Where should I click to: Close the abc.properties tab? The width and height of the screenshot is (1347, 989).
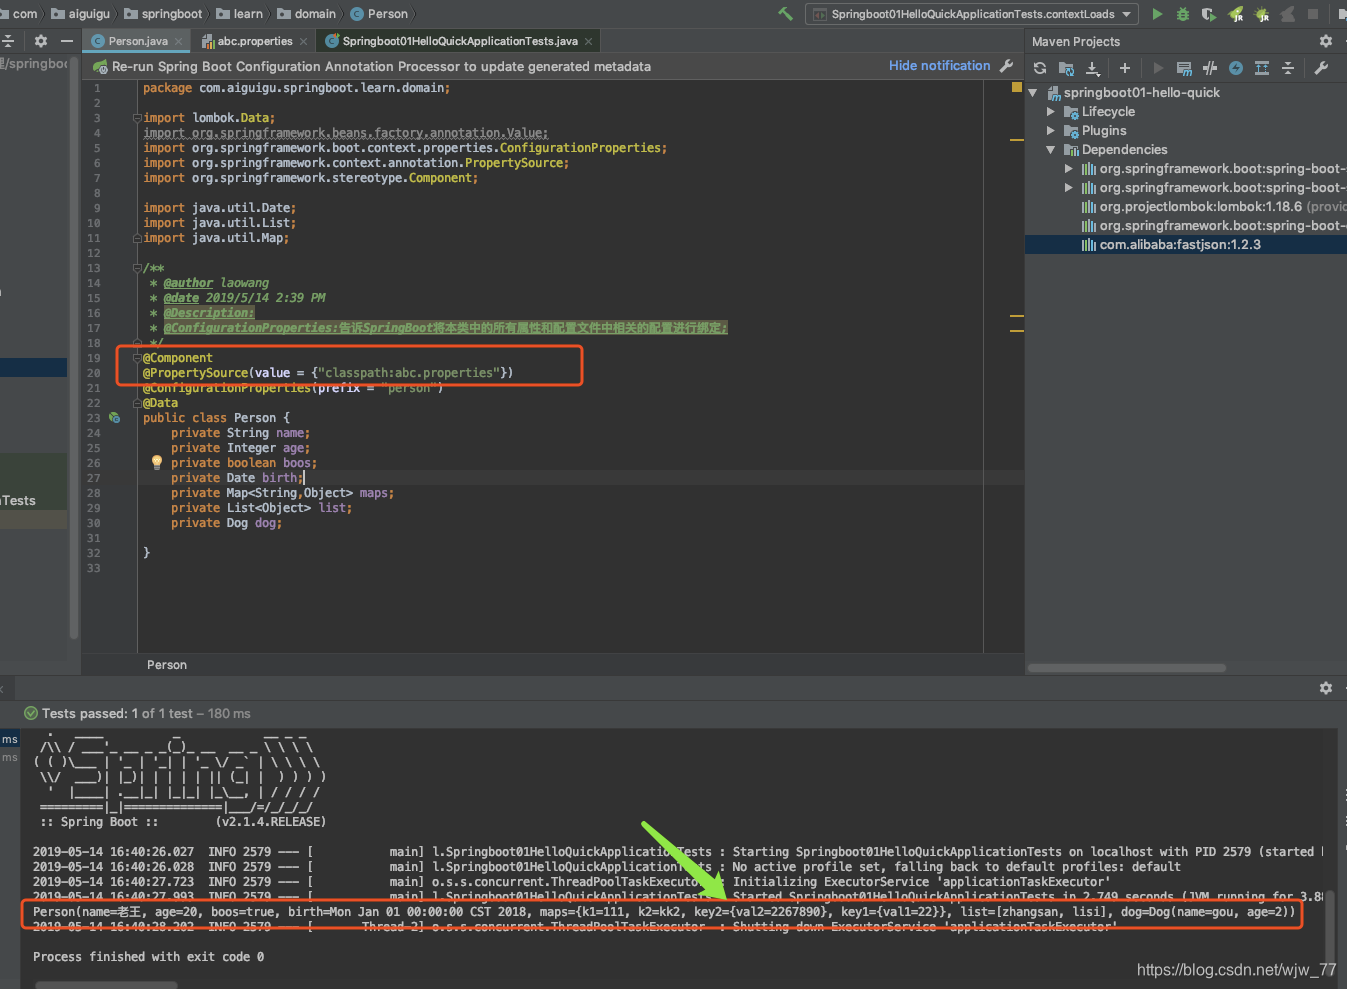coord(304,42)
